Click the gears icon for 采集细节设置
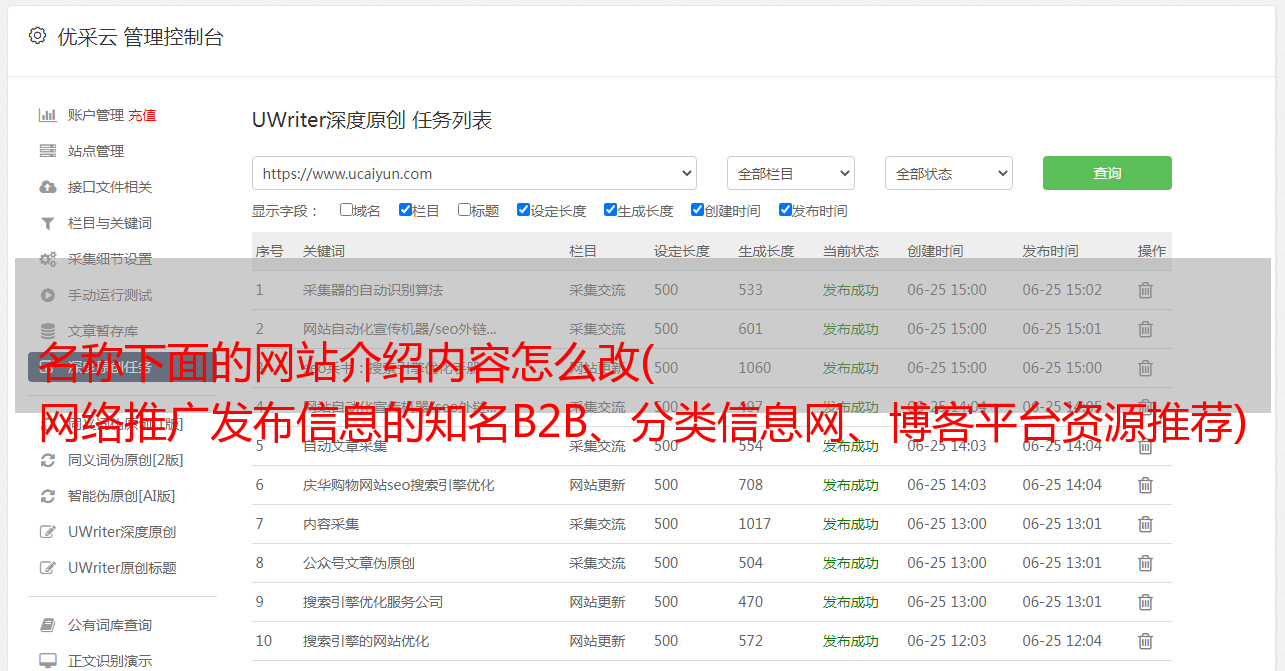The height and width of the screenshot is (671, 1285). point(47,259)
